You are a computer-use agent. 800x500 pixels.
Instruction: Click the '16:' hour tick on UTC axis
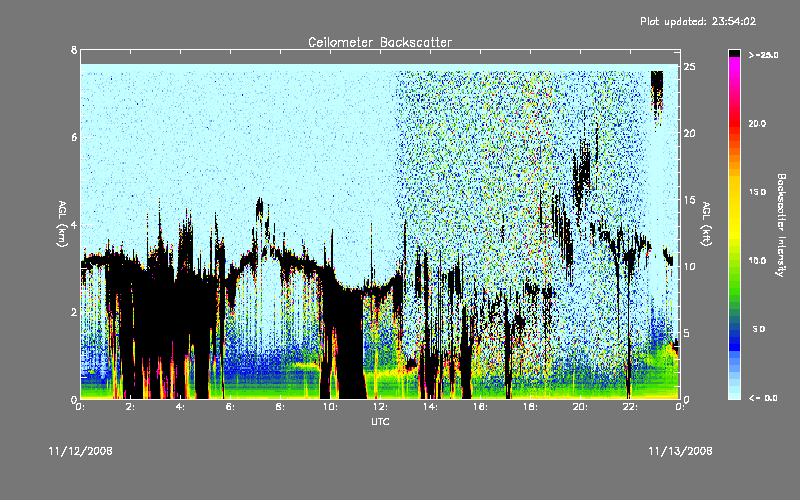480,407
